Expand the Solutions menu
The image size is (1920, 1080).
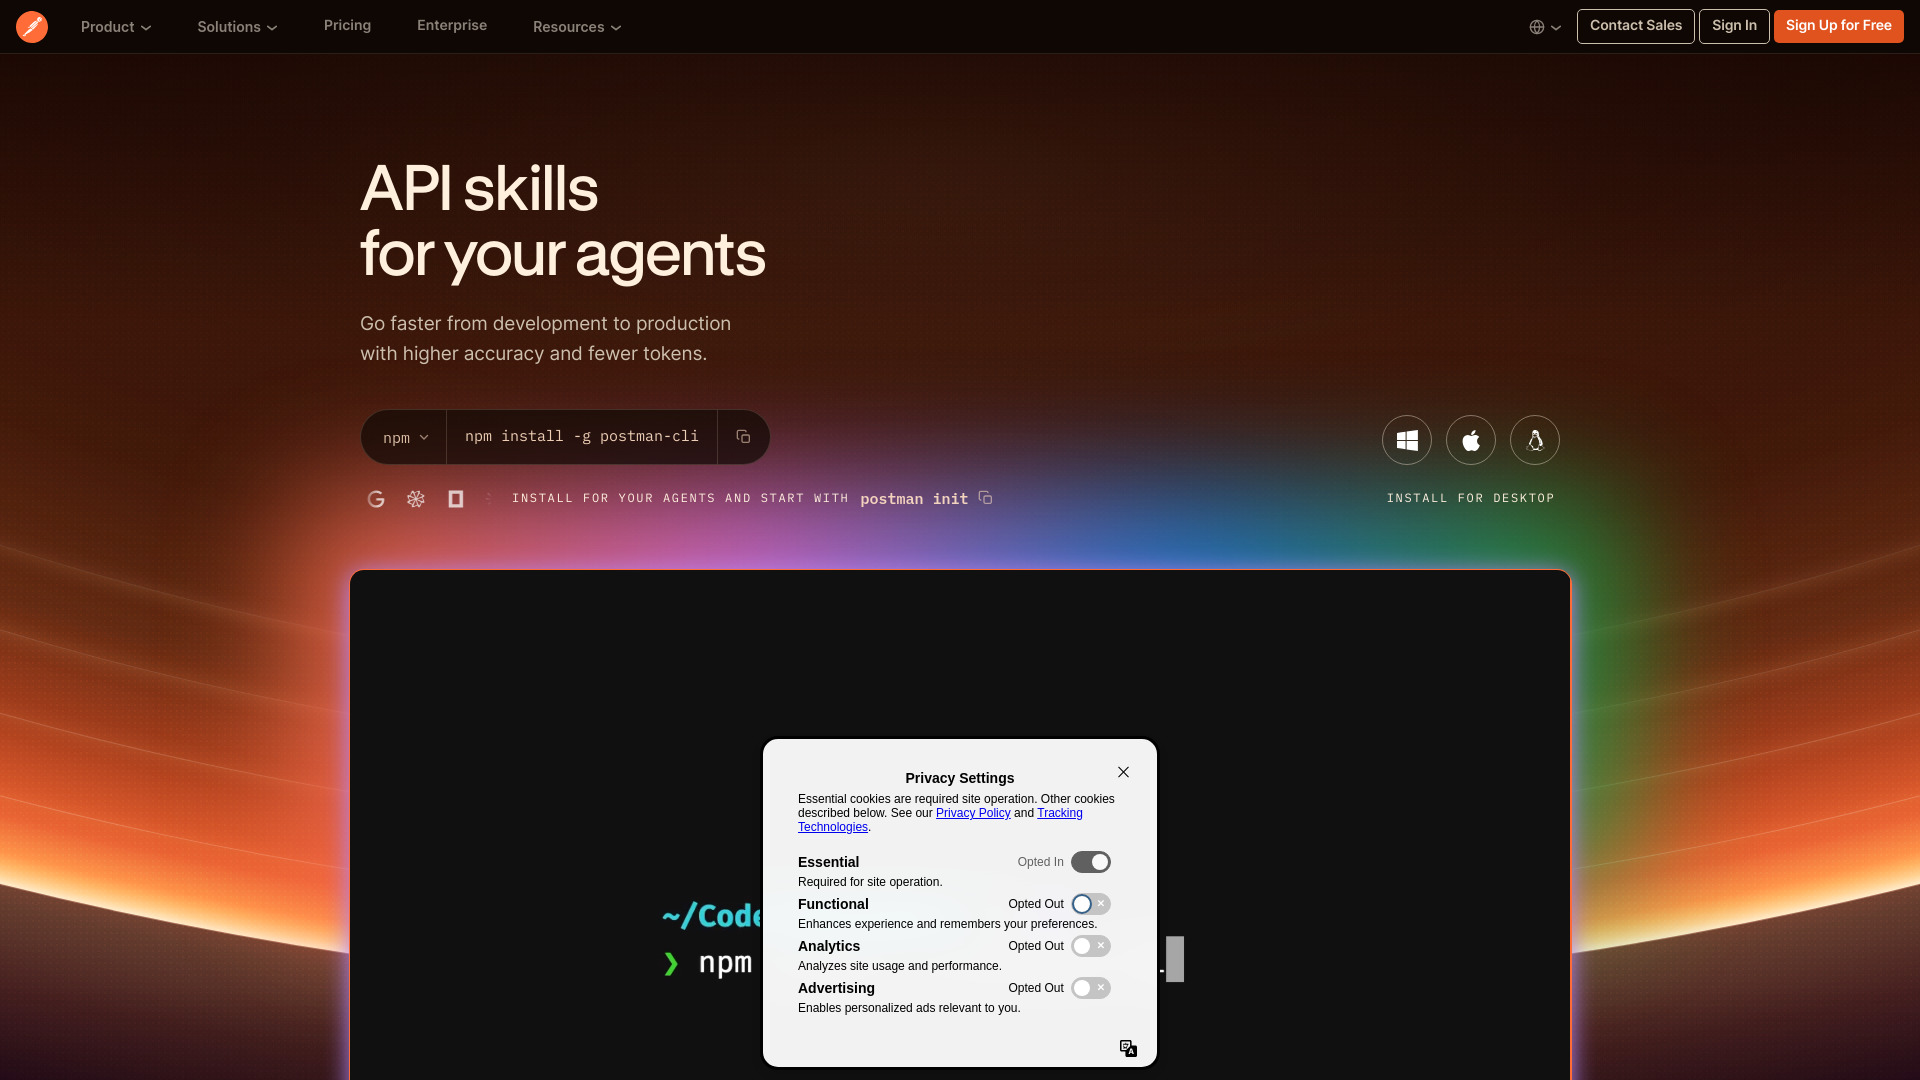(x=237, y=27)
